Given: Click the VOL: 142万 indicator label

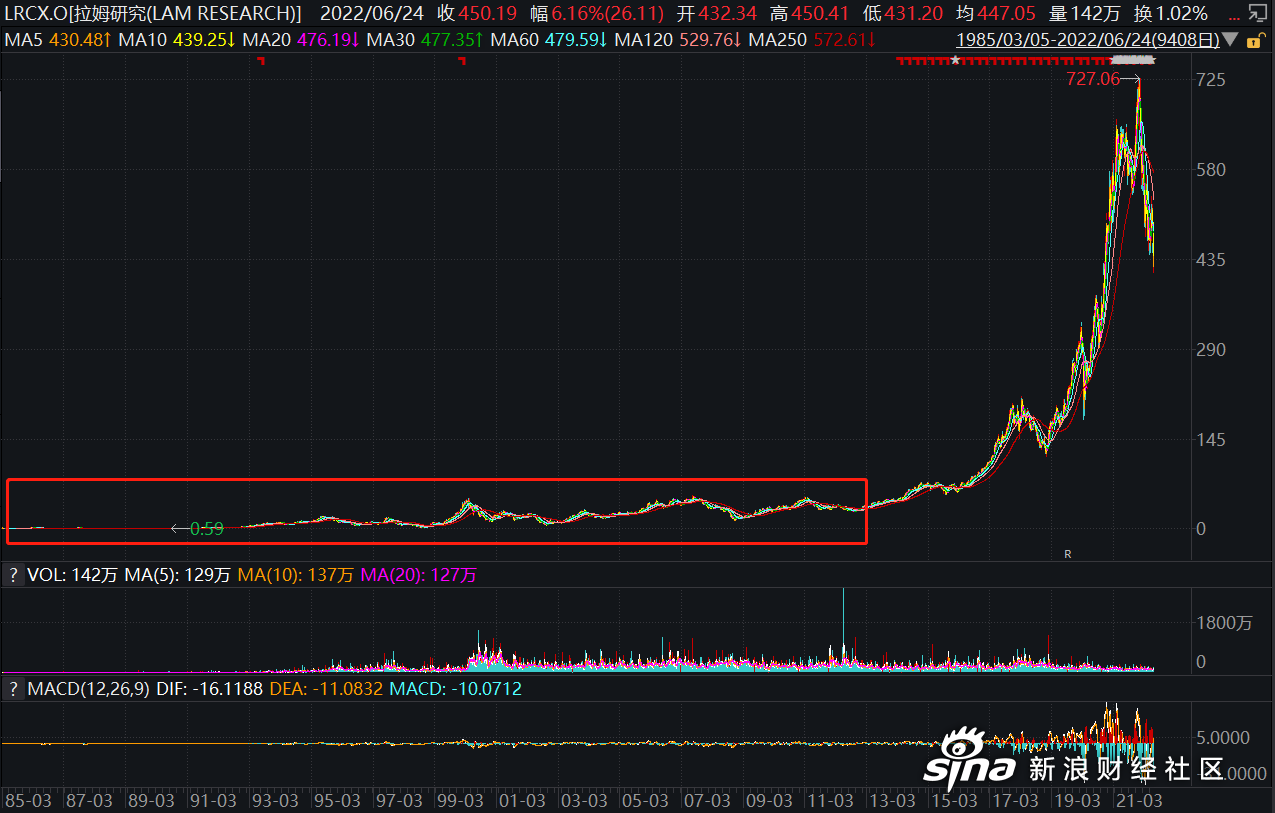Looking at the screenshot, I should point(73,575).
